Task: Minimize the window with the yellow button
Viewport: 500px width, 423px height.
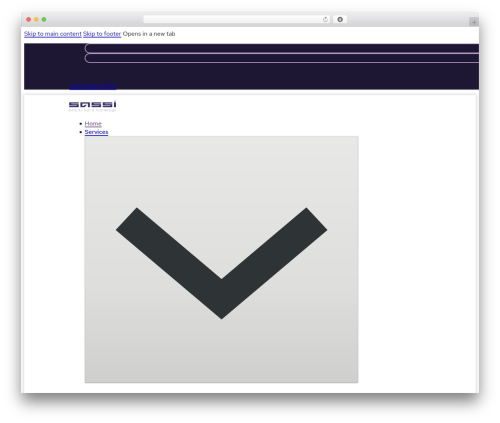Action: (36, 19)
